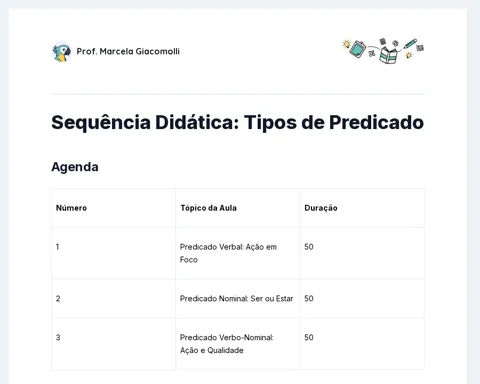Image resolution: width=480 pixels, height=384 pixels.
Task: Select the Predicado Verbo-Nominal topic cell
Action: [x=237, y=344]
